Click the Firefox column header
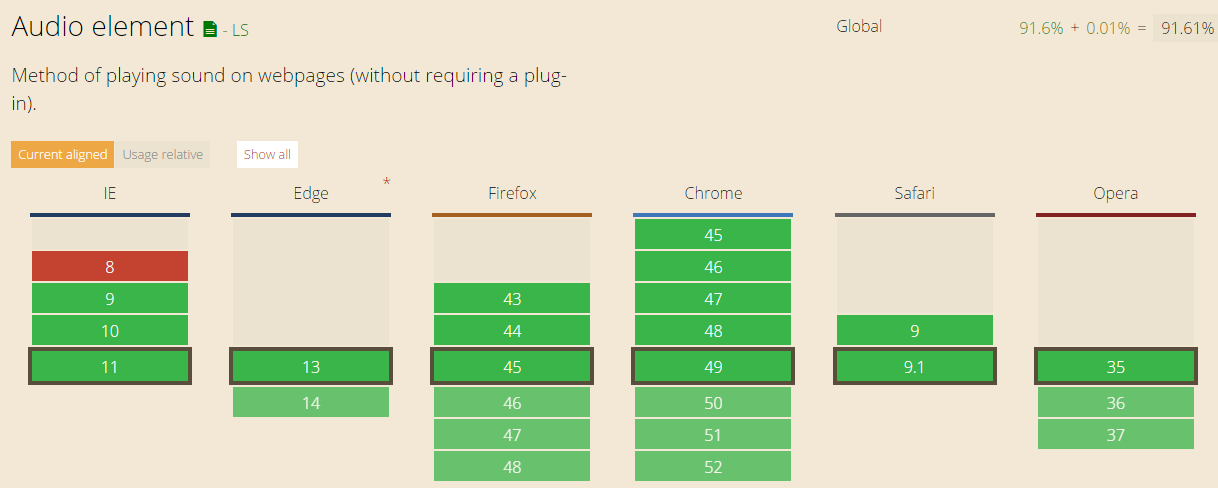 (x=512, y=193)
